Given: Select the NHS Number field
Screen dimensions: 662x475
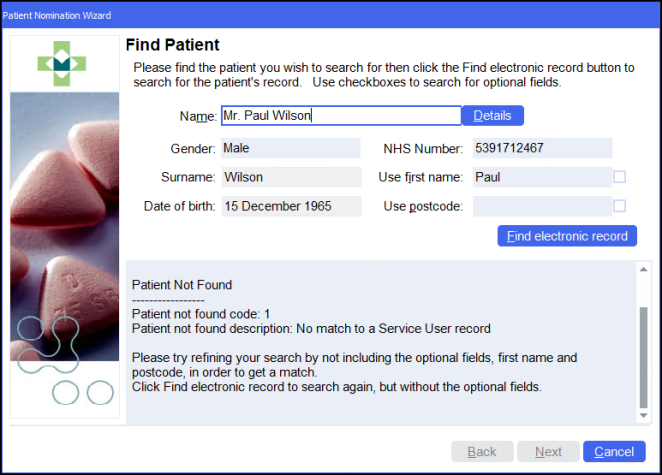Looking at the screenshot, I should coord(541,148).
